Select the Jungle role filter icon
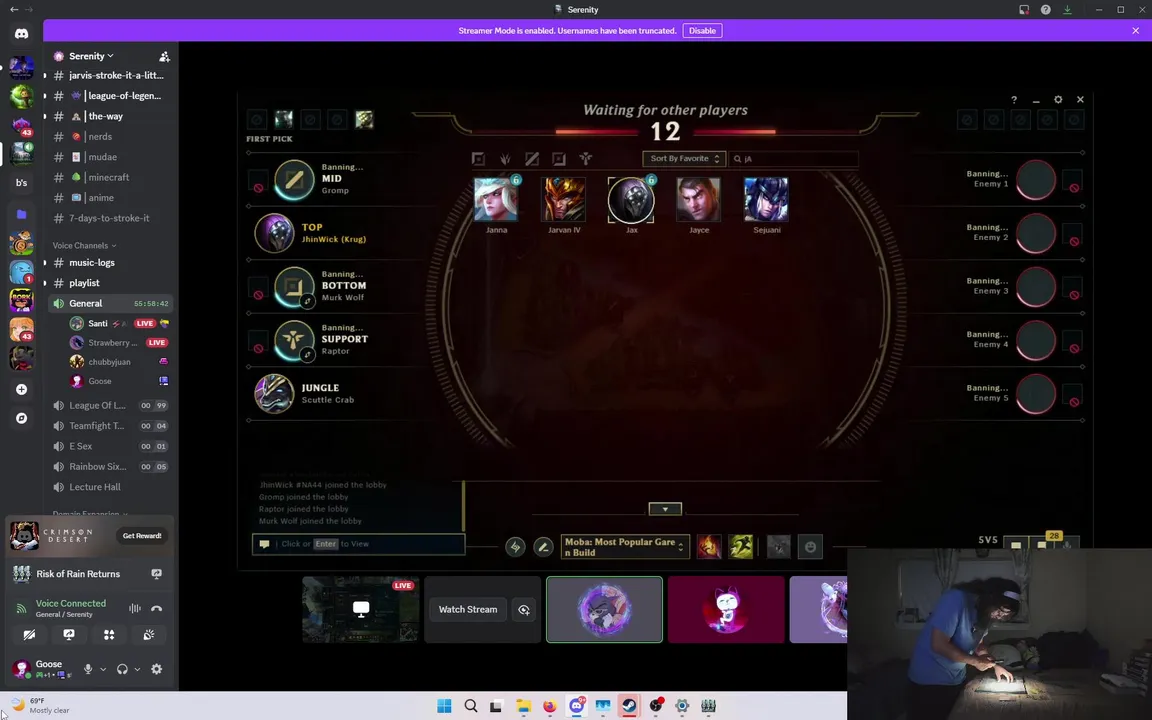 505,159
